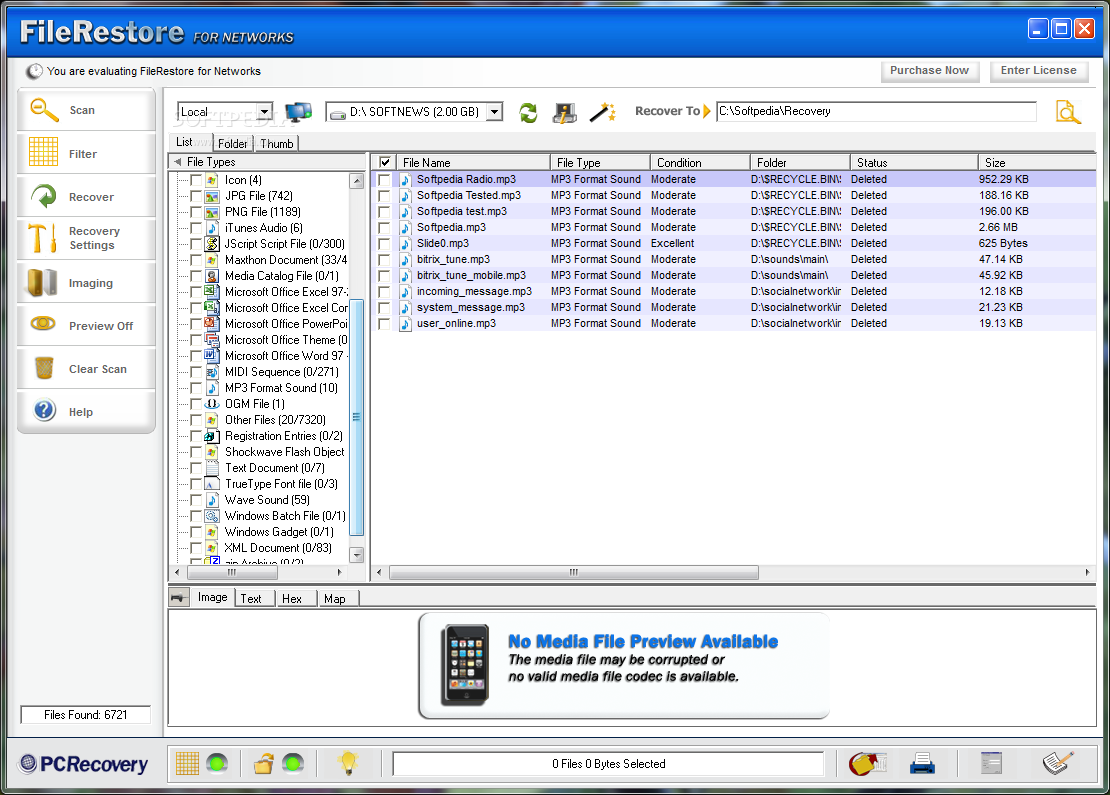This screenshot has width=1110, height=795.
Task: Click the green refresh drives icon
Action: point(528,113)
